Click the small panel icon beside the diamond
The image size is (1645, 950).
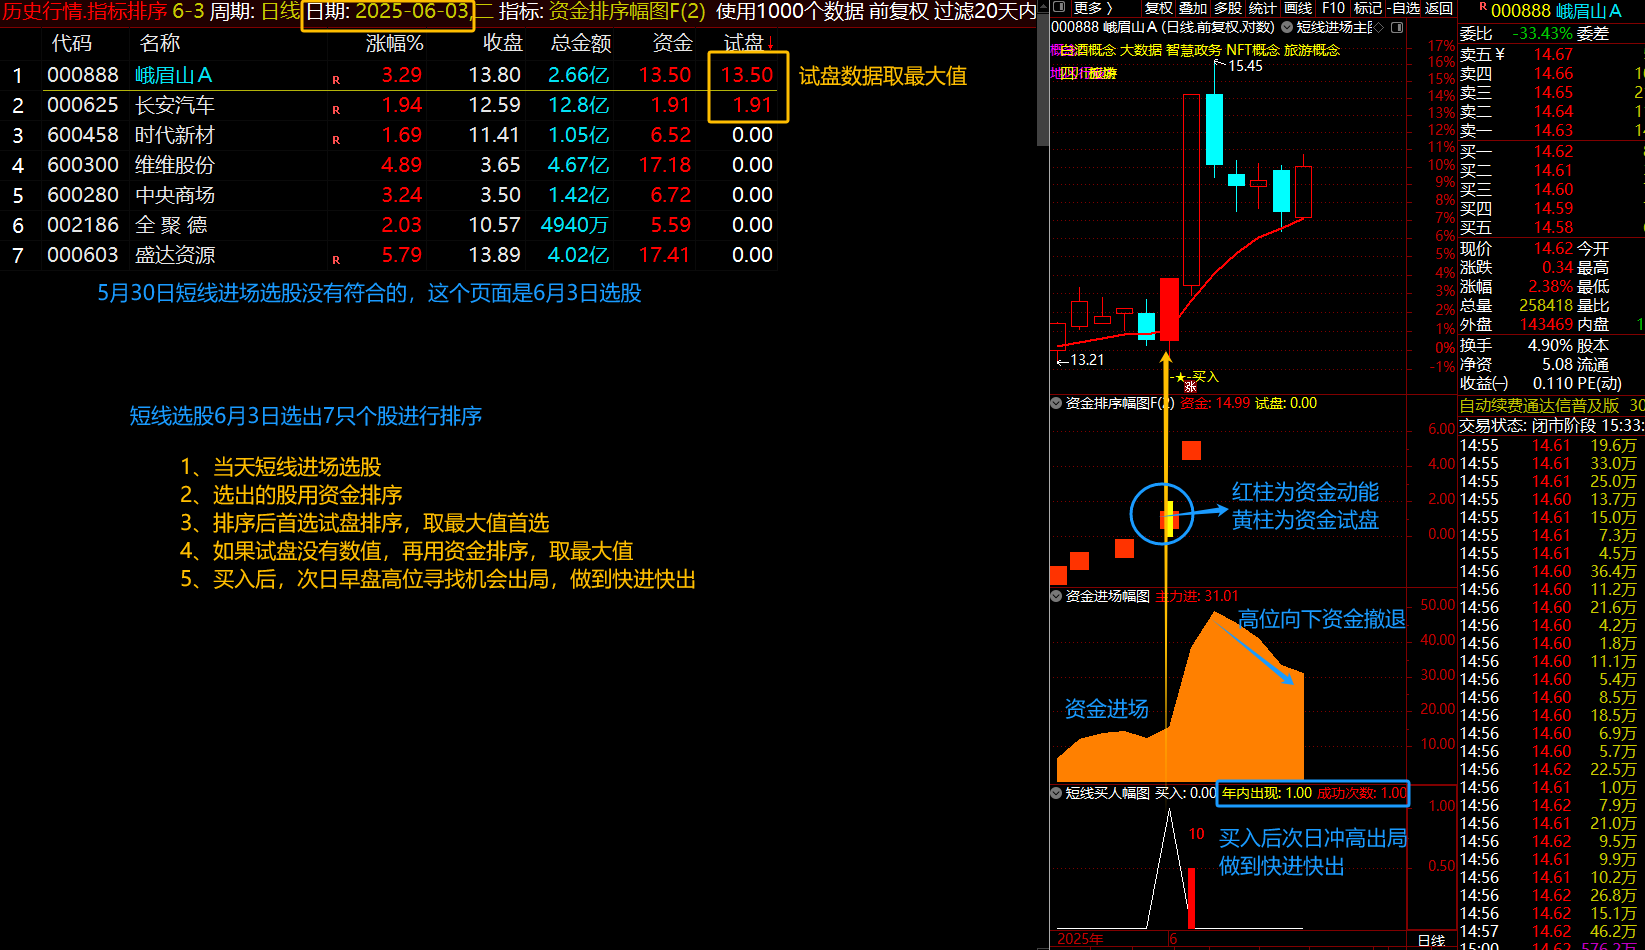pos(1397,27)
